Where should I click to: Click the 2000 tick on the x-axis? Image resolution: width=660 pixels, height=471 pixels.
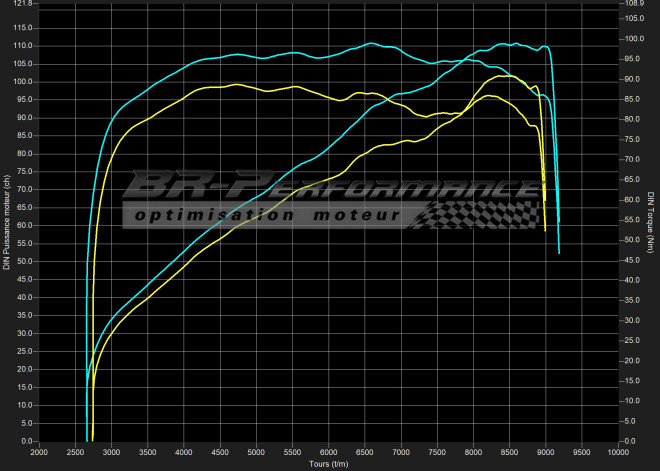(x=39, y=452)
